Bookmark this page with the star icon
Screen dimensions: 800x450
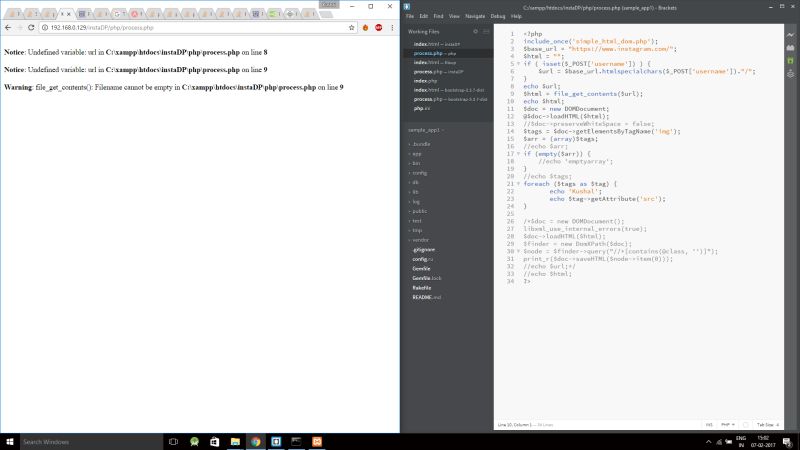352,28
